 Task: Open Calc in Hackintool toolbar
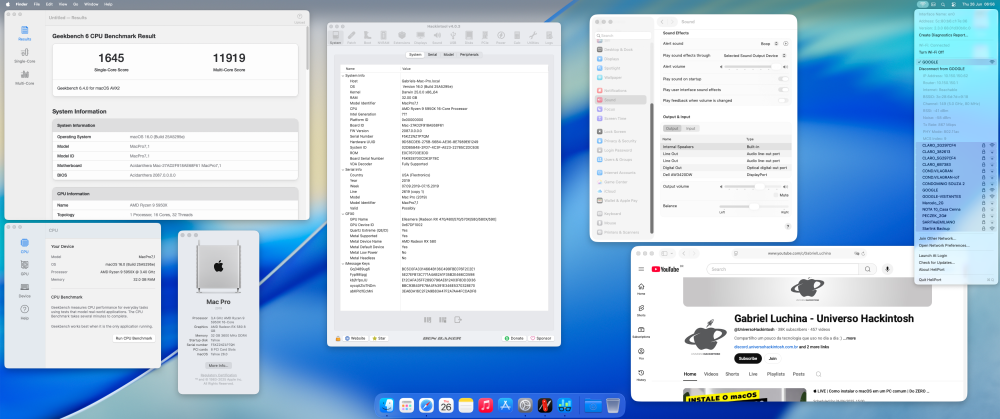[517, 37]
